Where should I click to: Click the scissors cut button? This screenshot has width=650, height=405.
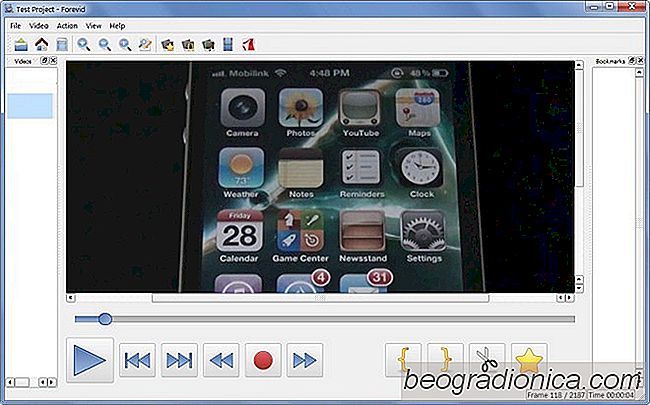[487, 360]
